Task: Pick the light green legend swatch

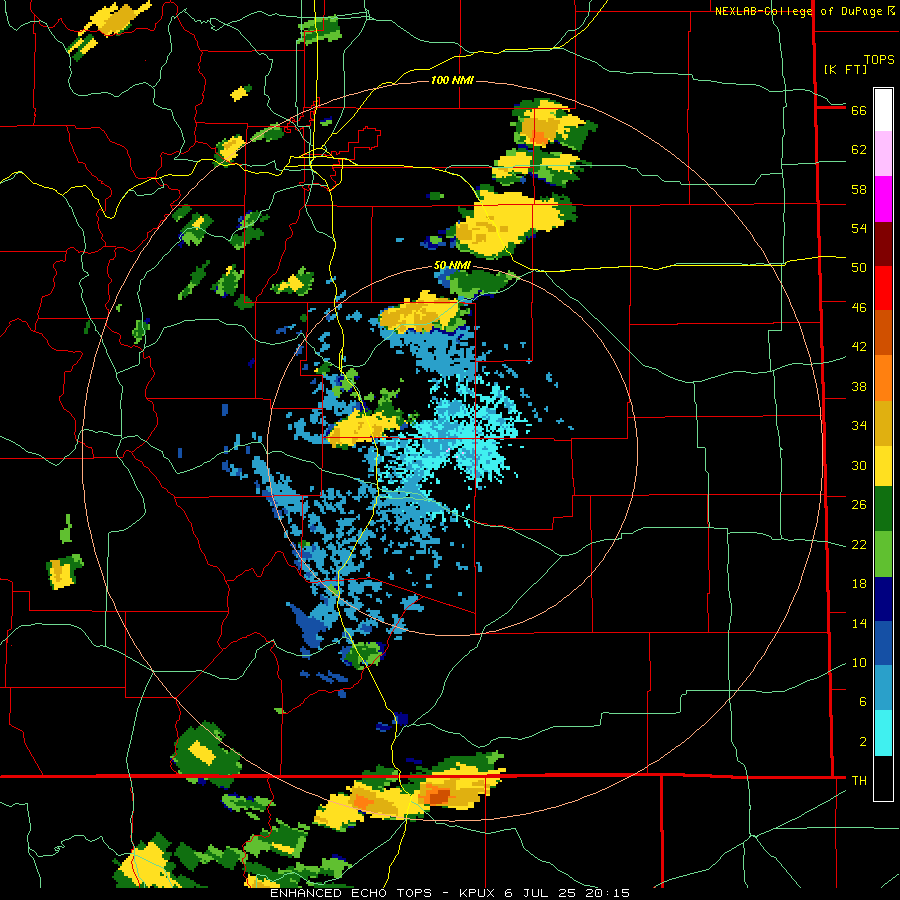Action: [883, 554]
